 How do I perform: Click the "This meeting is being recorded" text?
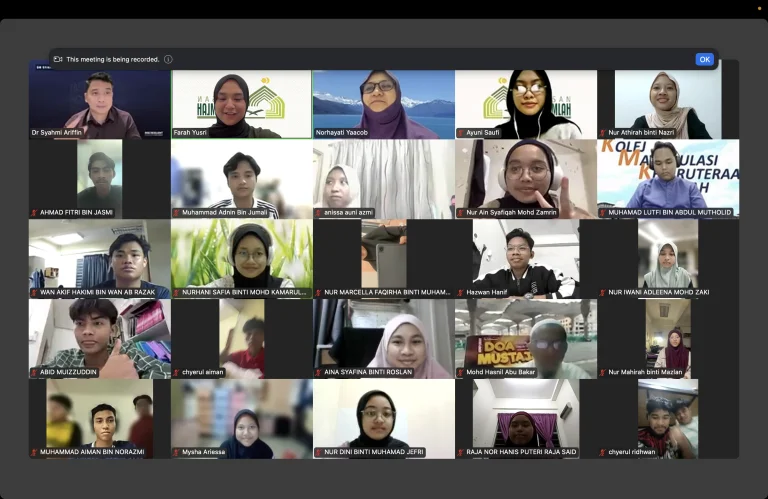[x=112, y=59]
